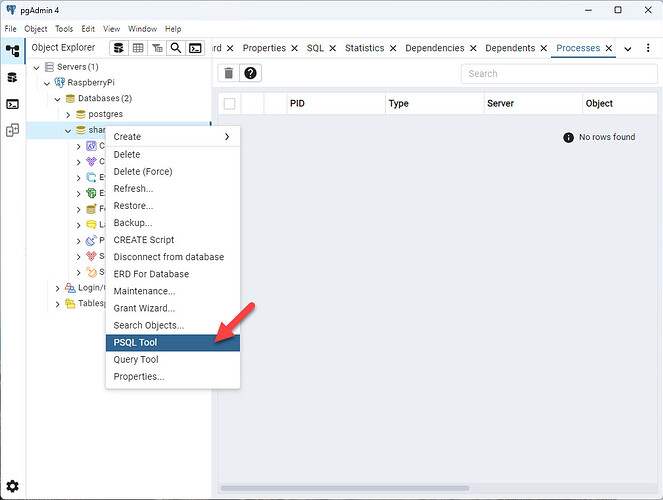
Task: Click the trash delete icon in Processes
Action: [229, 73]
